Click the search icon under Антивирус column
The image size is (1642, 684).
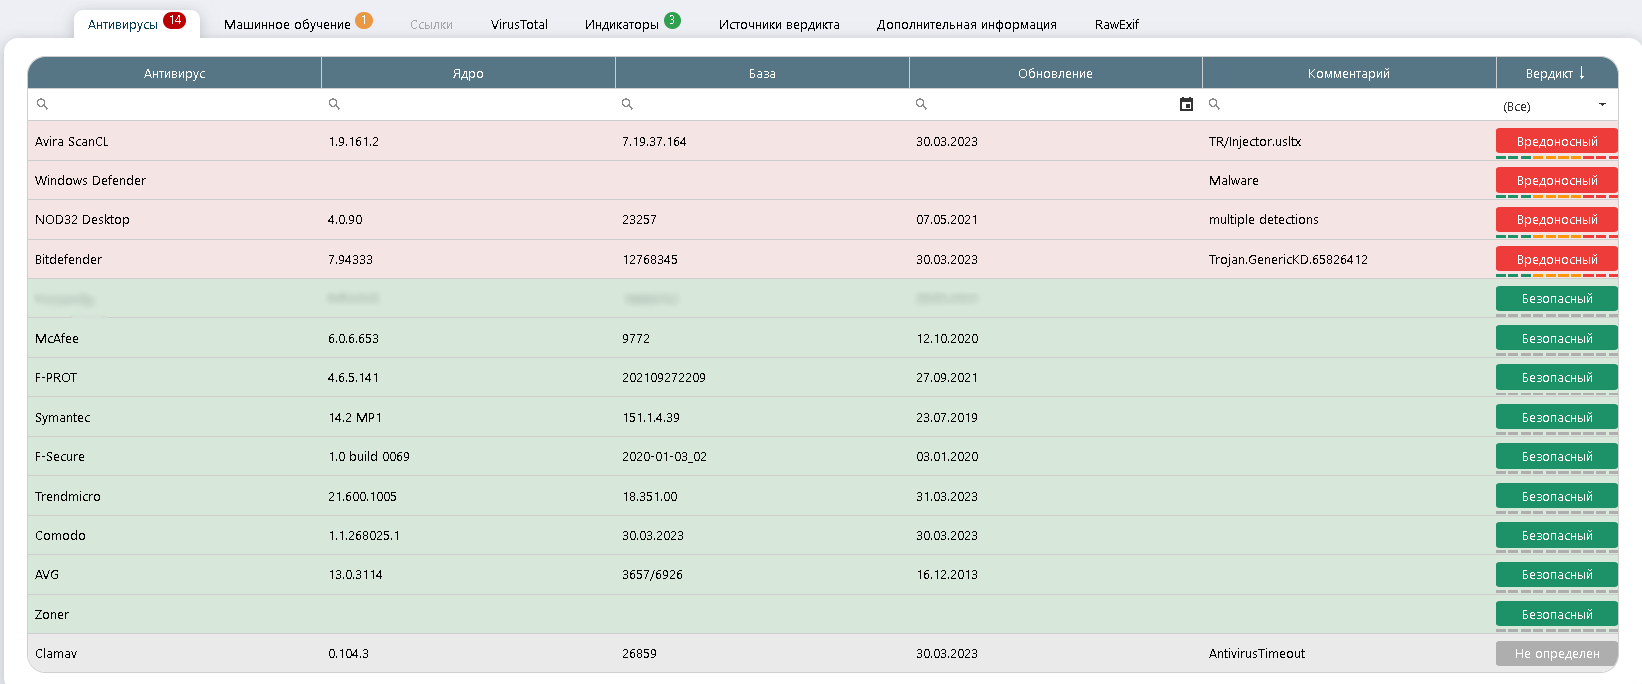click(42, 104)
